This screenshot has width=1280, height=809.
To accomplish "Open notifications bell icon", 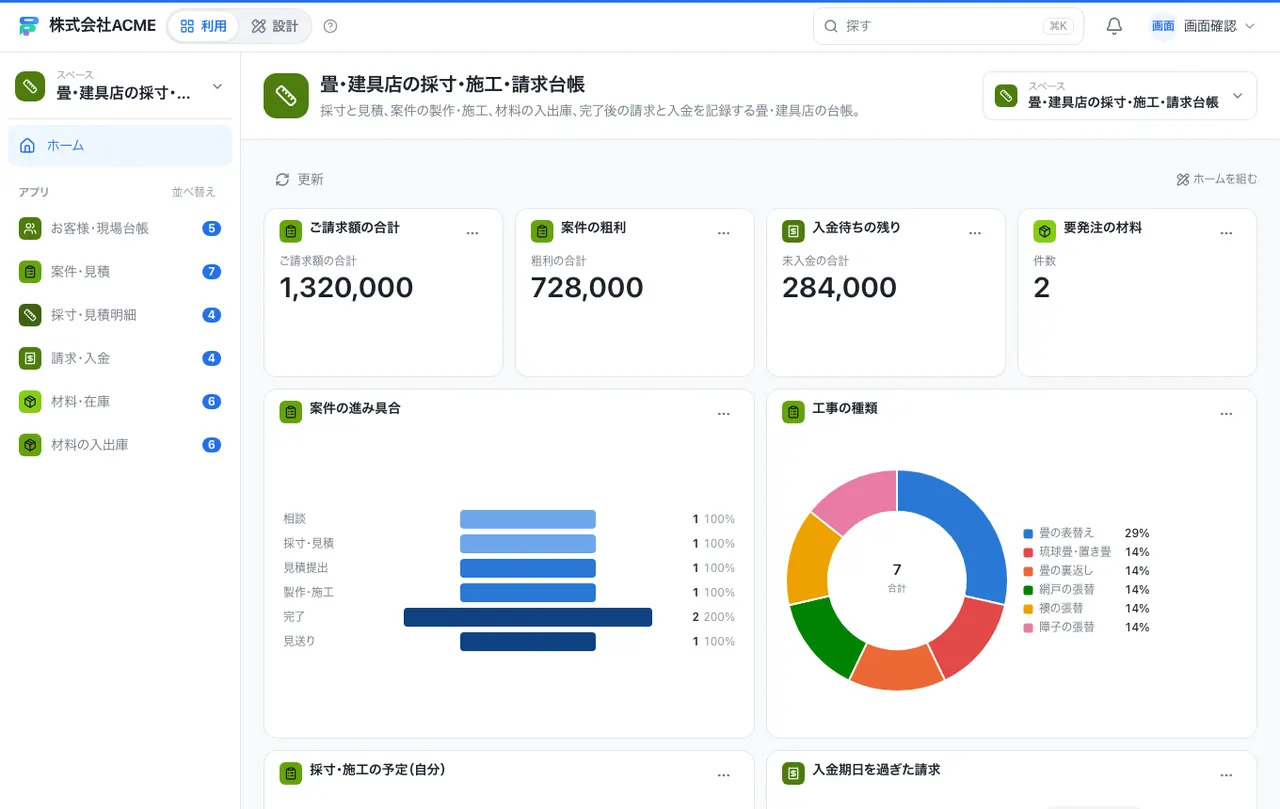I will coord(1114,26).
